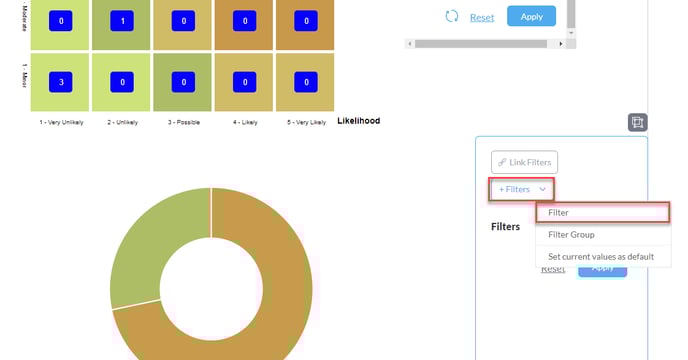Click the Reset link at top
Image resolution: width=688 pixels, height=360 pixels.
coord(482,18)
